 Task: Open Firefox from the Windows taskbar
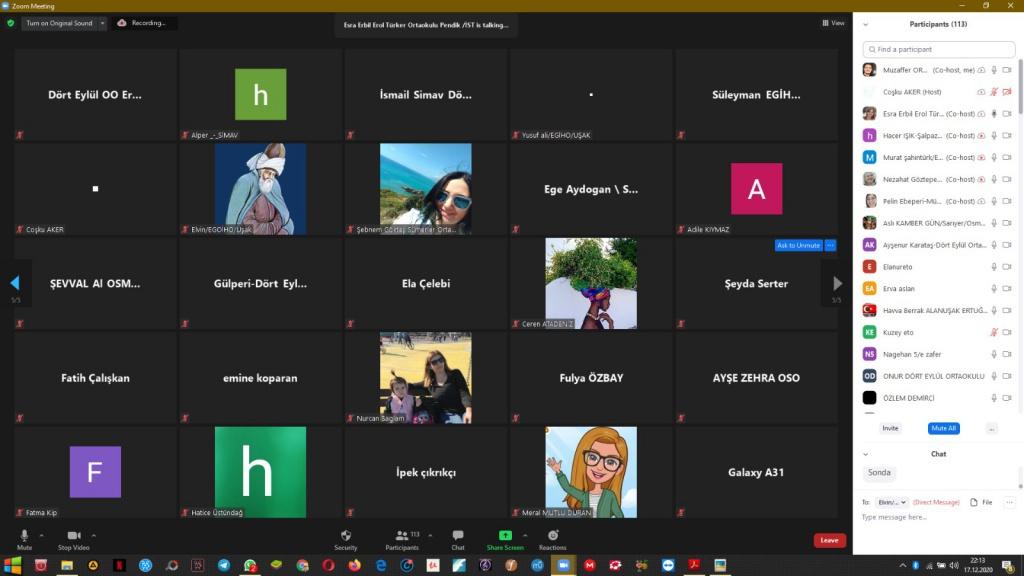point(355,566)
